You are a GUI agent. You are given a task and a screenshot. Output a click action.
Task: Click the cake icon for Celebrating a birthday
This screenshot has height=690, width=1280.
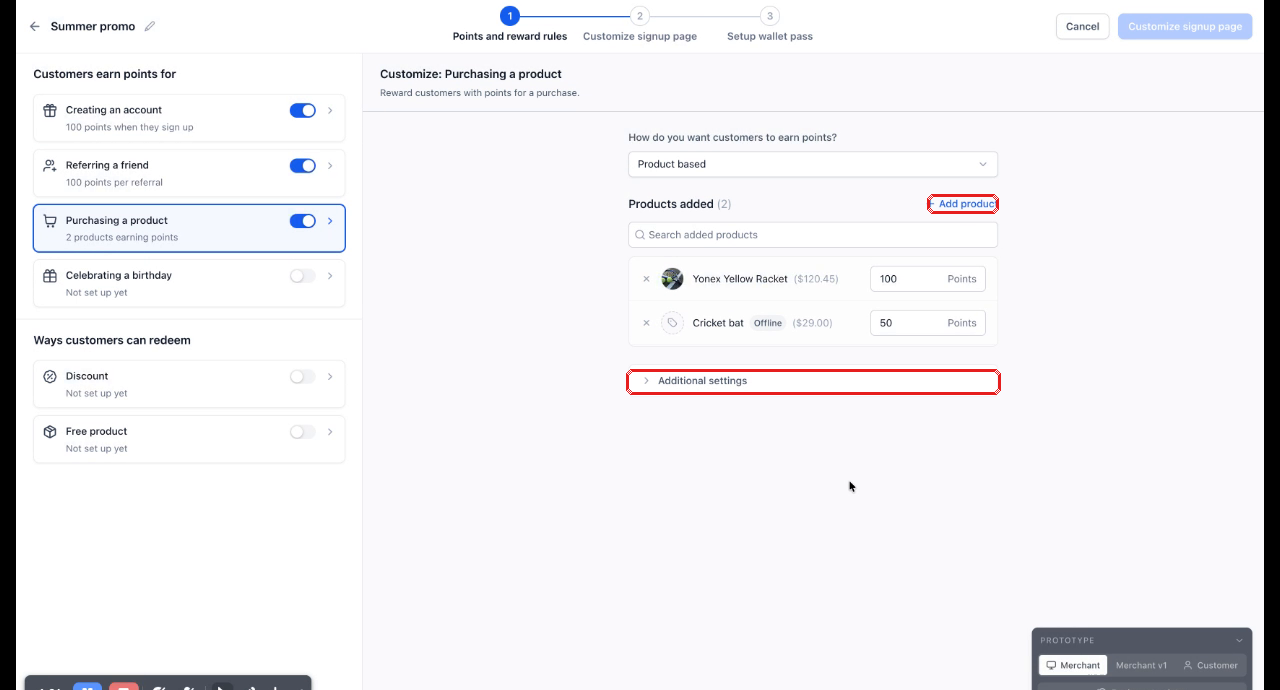click(50, 276)
